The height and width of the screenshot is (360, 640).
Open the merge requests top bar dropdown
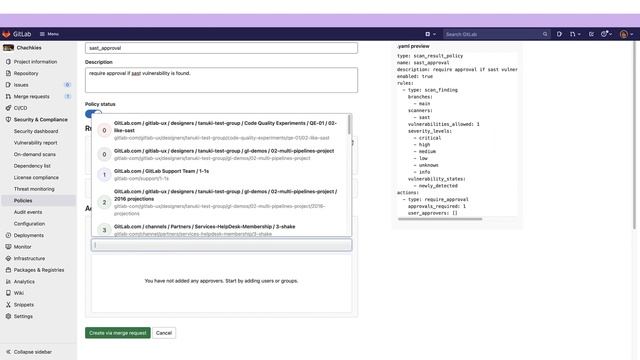click(575, 34)
